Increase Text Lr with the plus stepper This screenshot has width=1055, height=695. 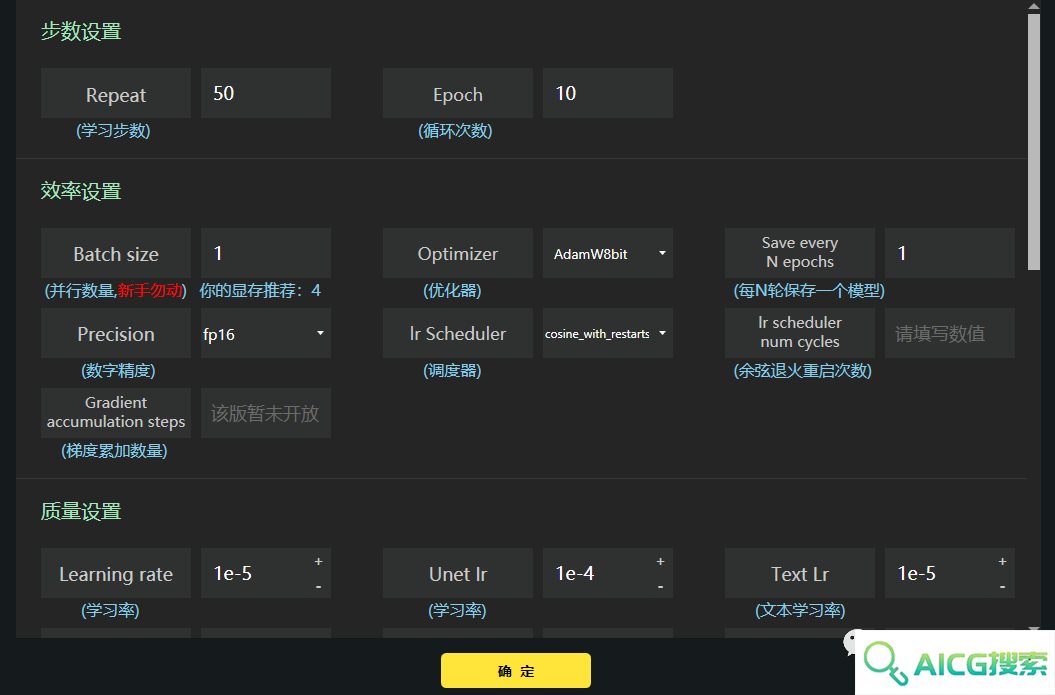tap(1002, 561)
